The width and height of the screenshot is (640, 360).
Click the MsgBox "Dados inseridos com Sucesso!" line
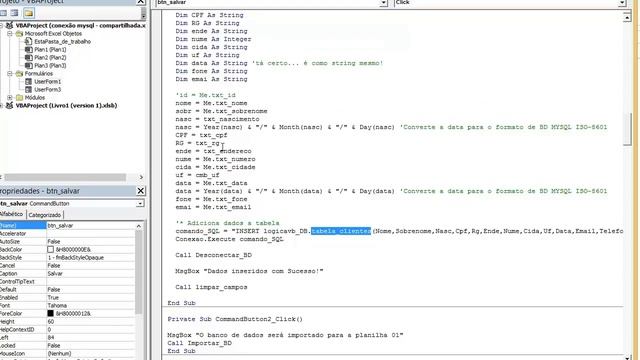click(249, 271)
